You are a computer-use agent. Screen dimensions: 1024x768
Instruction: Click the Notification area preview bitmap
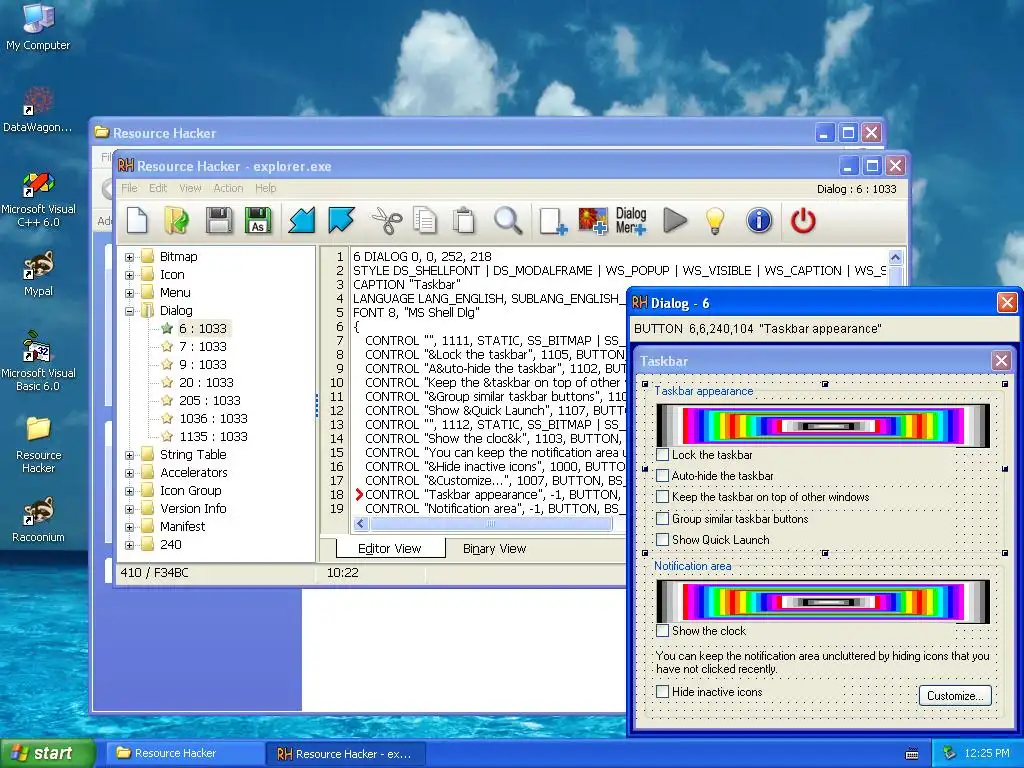point(823,601)
